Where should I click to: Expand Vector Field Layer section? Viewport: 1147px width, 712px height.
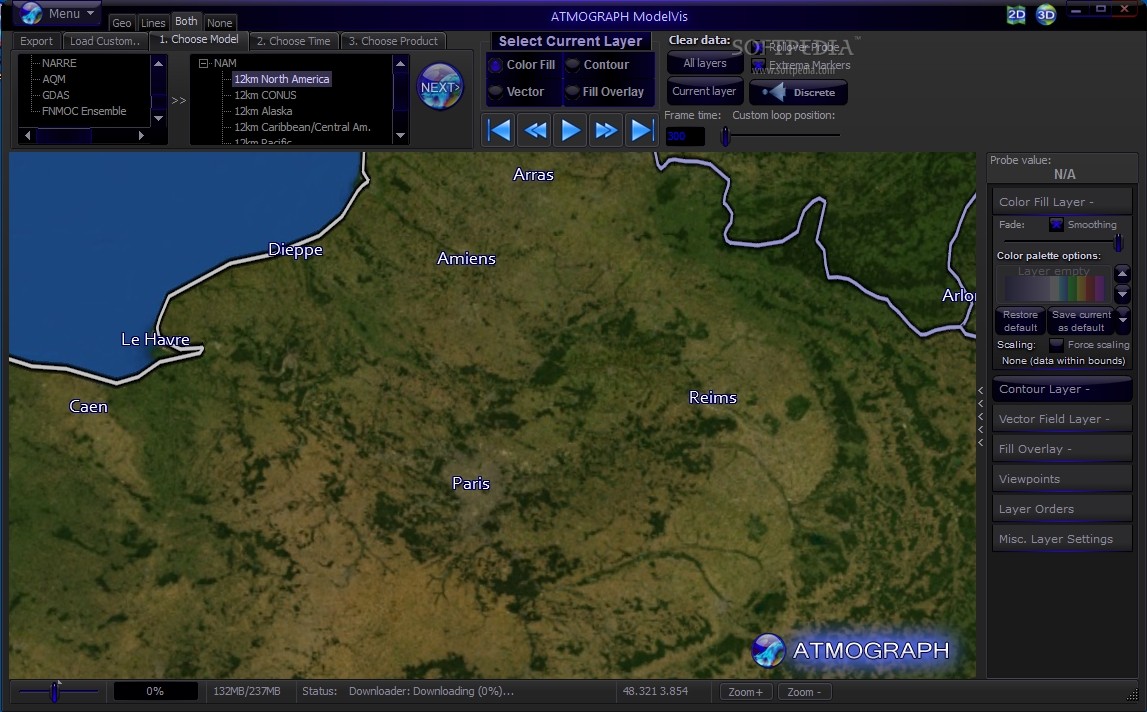click(x=1062, y=419)
